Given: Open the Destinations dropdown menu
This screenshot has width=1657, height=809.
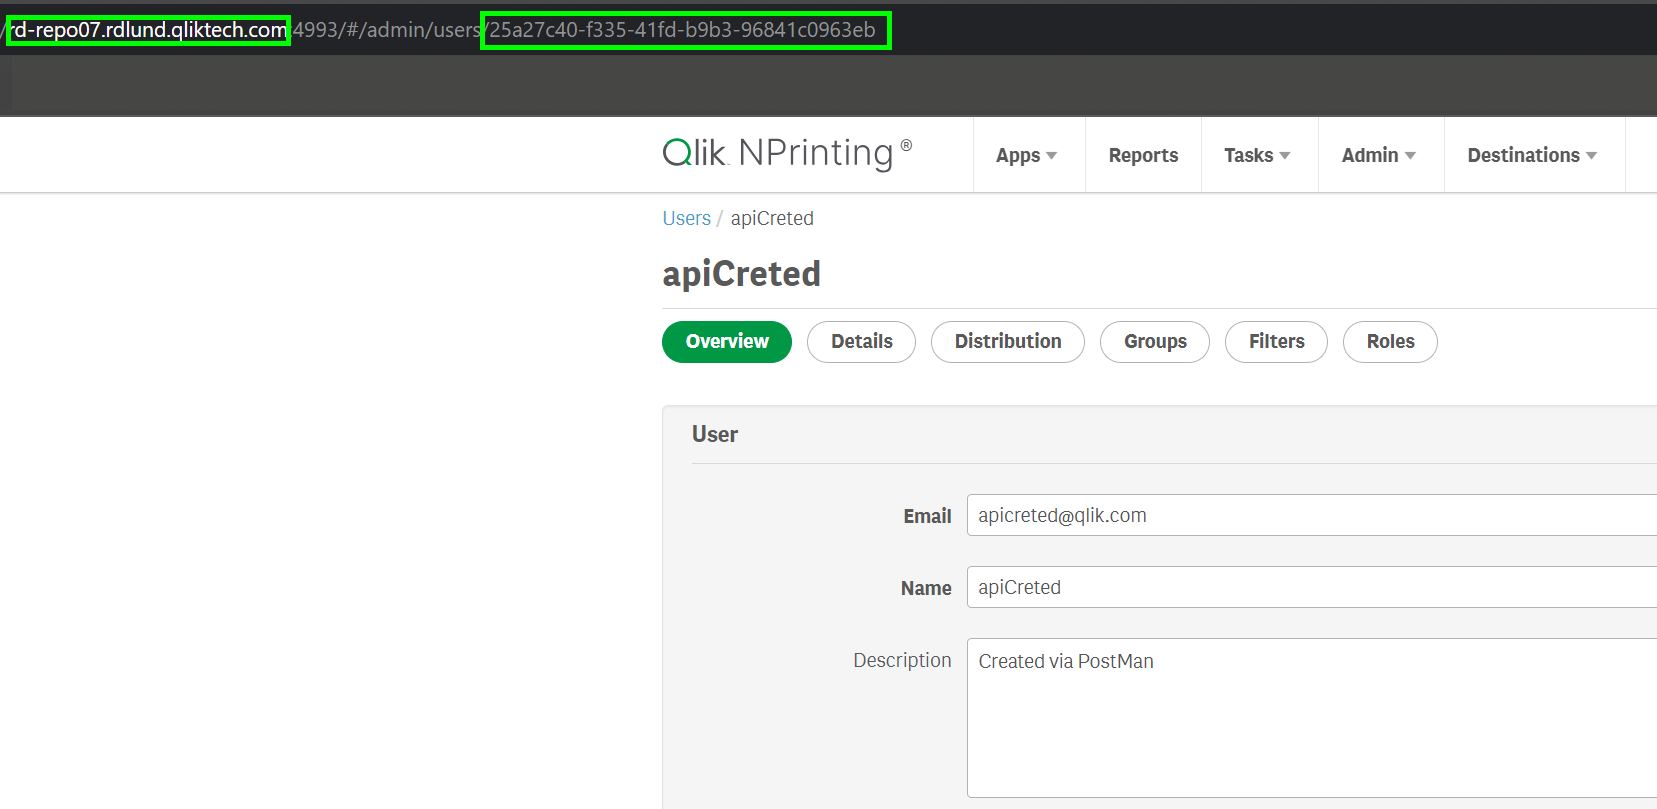Looking at the screenshot, I should (1532, 155).
